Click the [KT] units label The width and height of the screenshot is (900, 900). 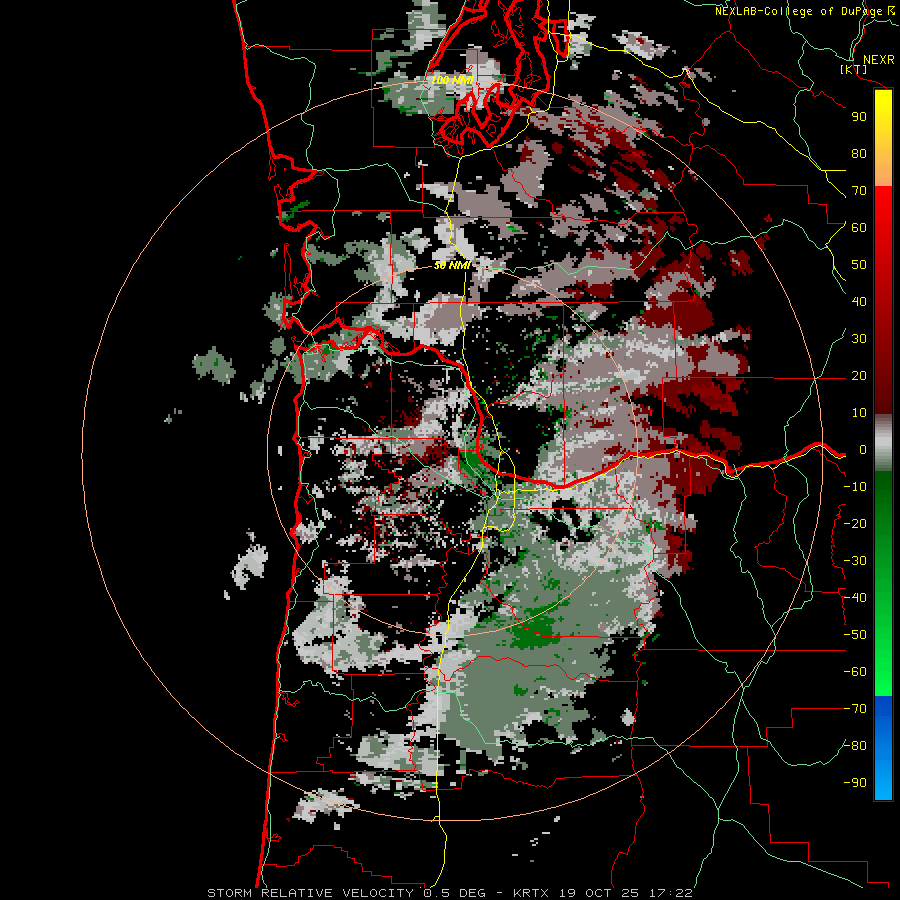pyautogui.click(x=854, y=69)
